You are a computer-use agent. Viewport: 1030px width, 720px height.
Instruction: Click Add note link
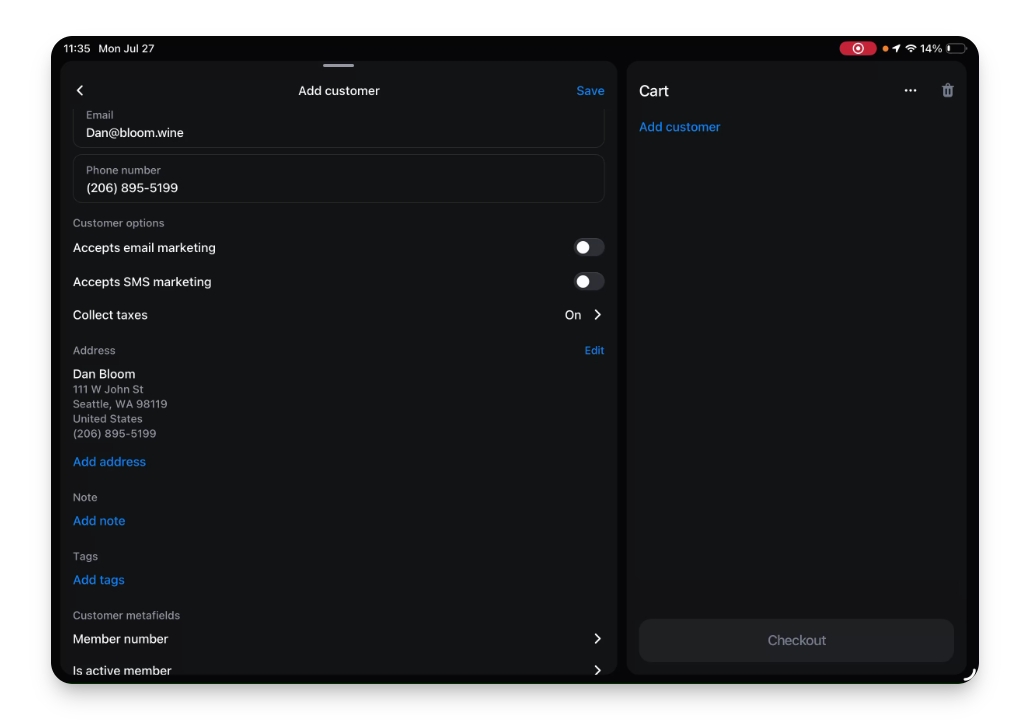coord(99,521)
